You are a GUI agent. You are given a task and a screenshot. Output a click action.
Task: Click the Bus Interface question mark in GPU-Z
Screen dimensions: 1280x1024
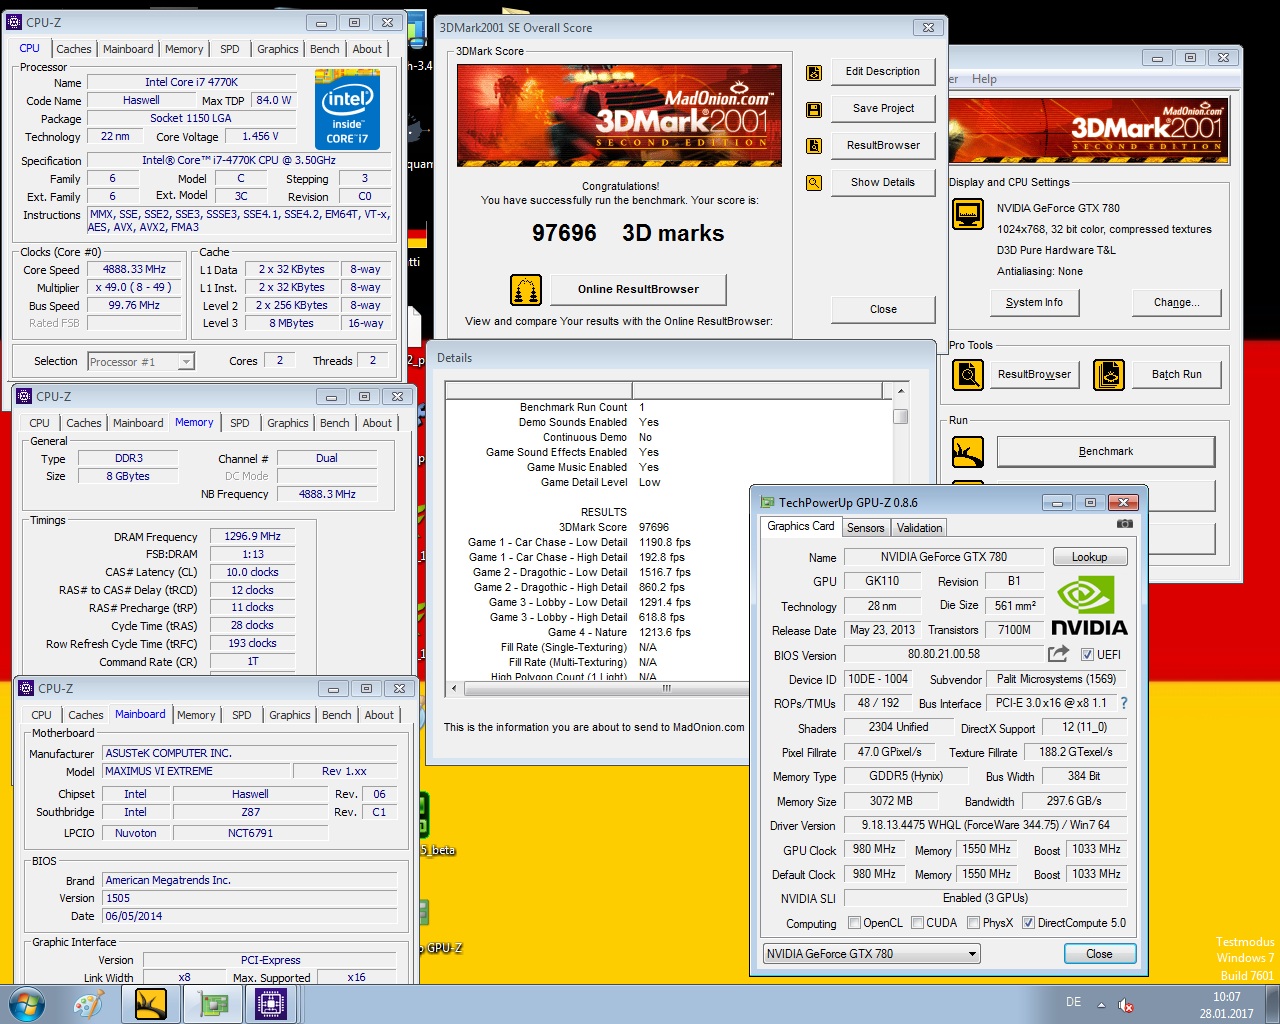(x=1124, y=703)
